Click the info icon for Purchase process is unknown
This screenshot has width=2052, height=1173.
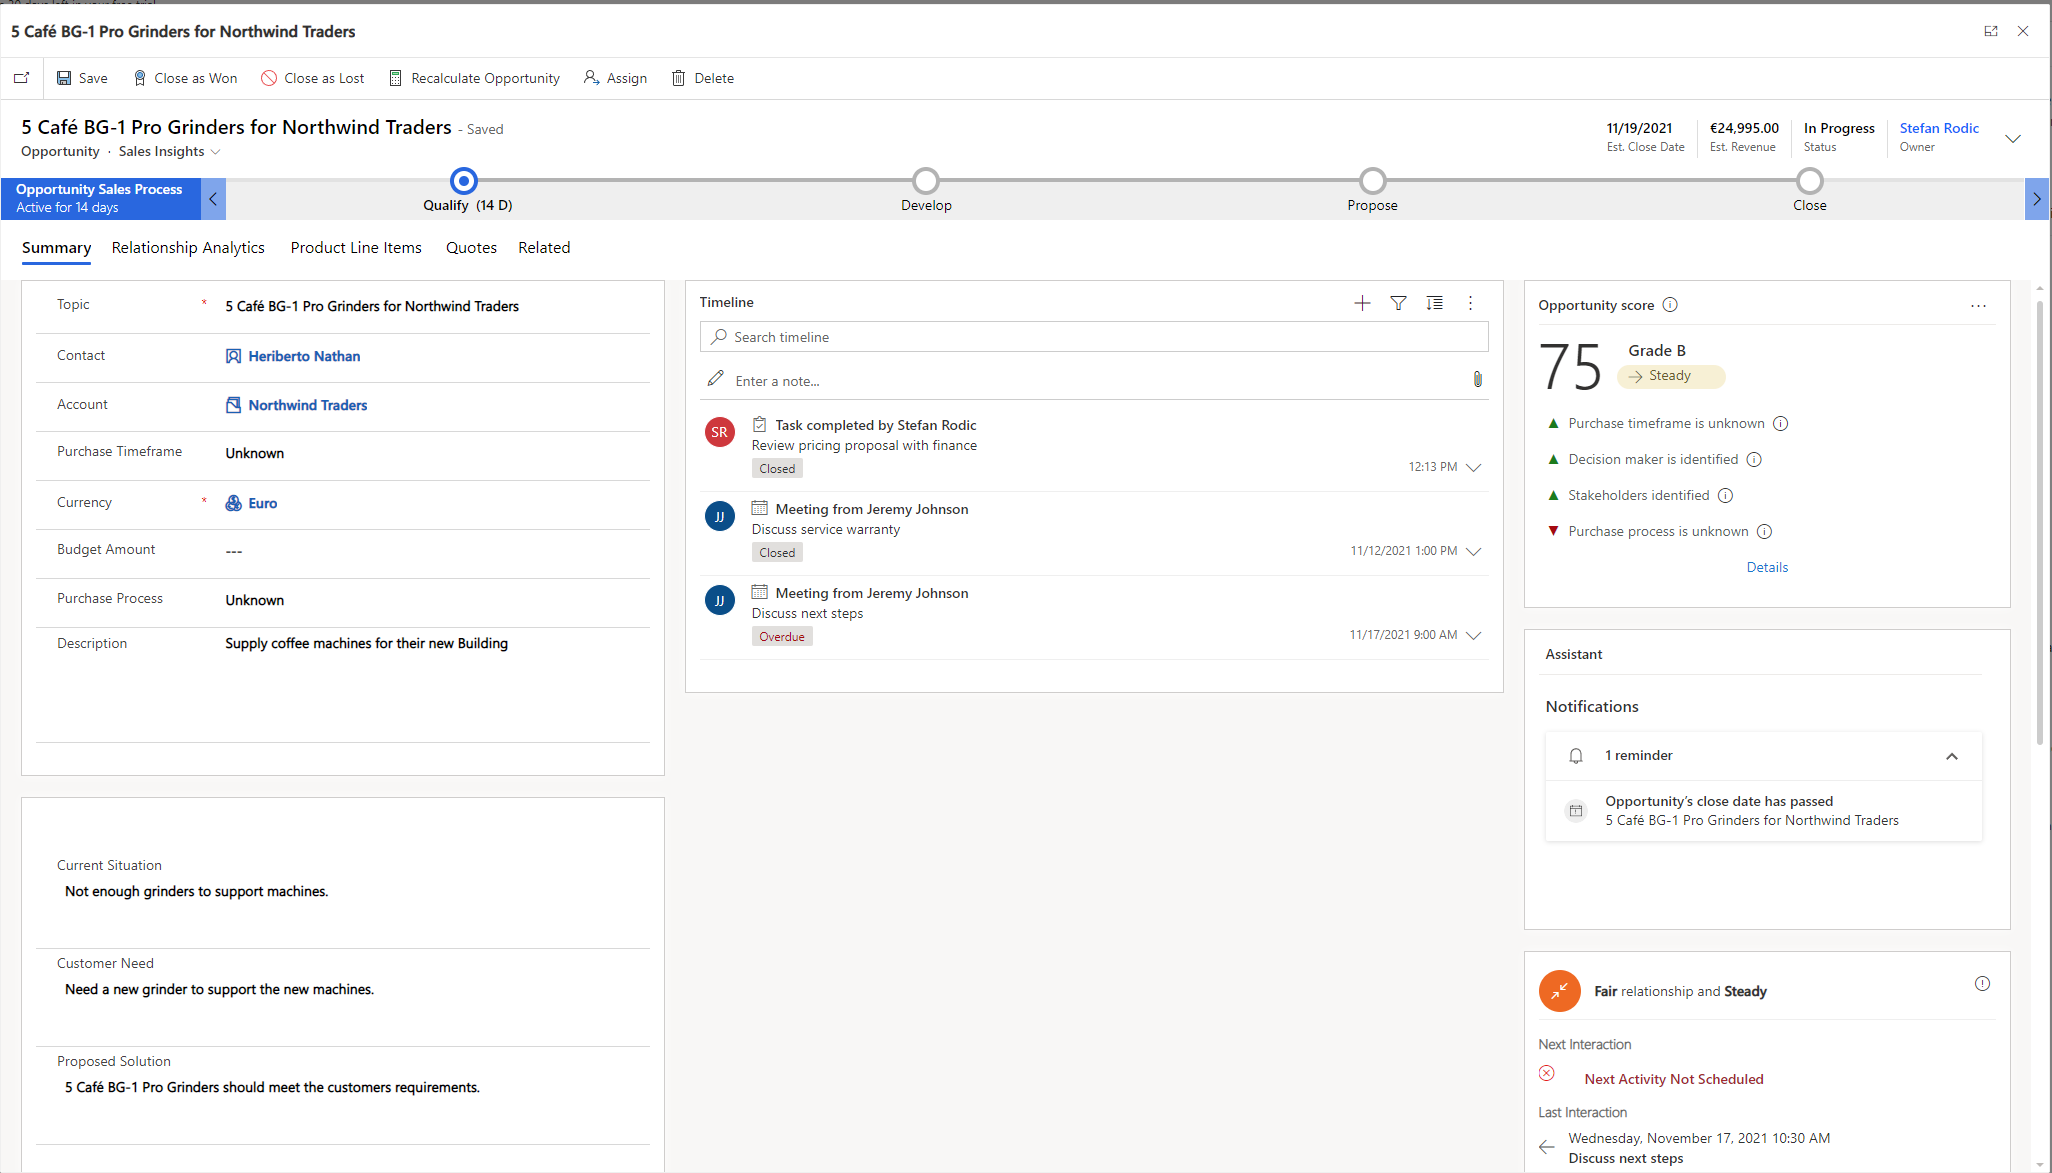tap(1764, 532)
